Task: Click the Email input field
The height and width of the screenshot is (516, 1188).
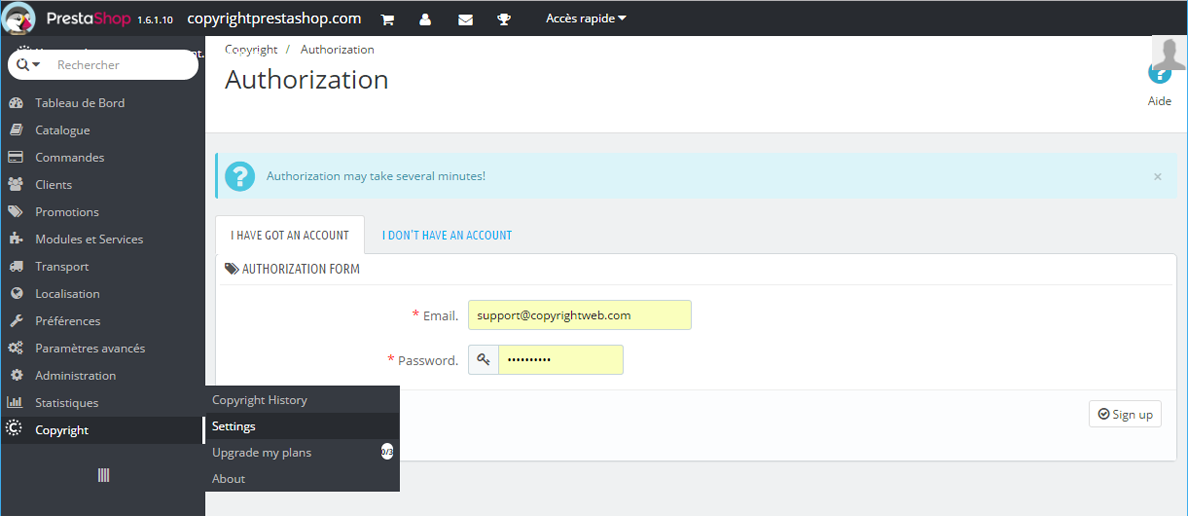Action: coord(580,315)
